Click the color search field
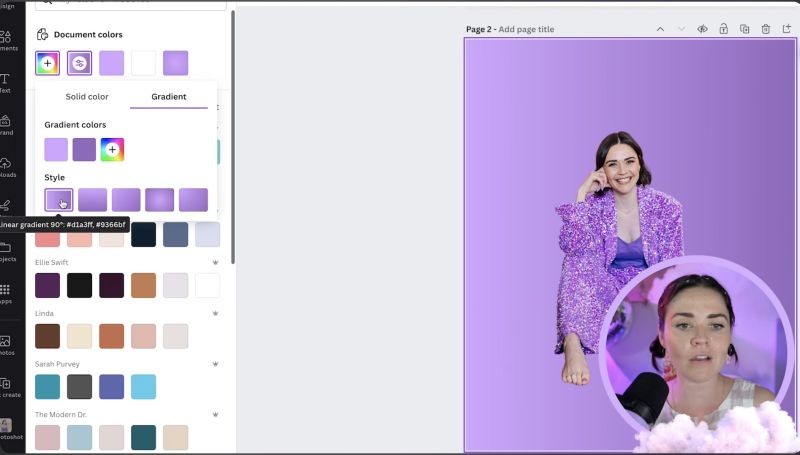800x455 pixels. [131, 5]
